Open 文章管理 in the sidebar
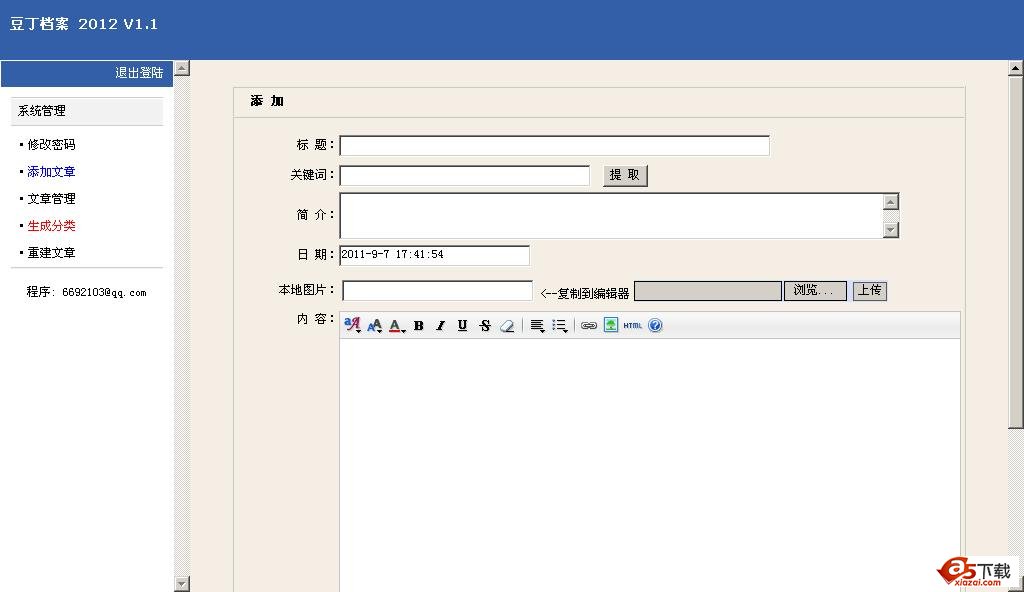Image resolution: width=1024 pixels, height=592 pixels. (x=51, y=199)
